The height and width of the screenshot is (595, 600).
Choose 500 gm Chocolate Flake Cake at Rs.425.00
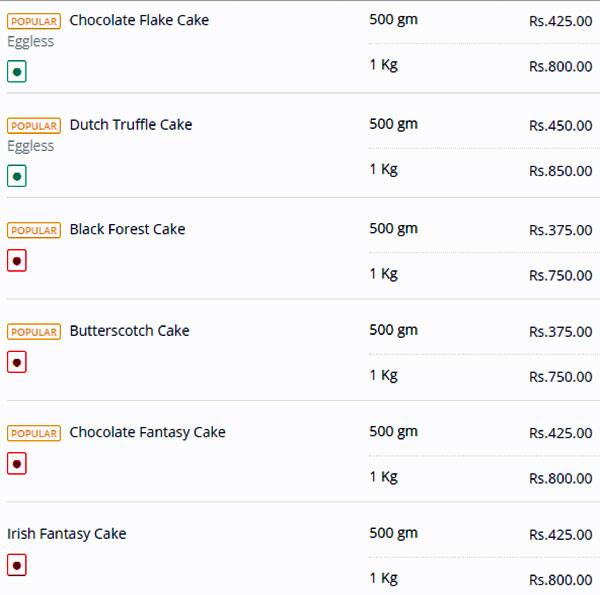560,21
